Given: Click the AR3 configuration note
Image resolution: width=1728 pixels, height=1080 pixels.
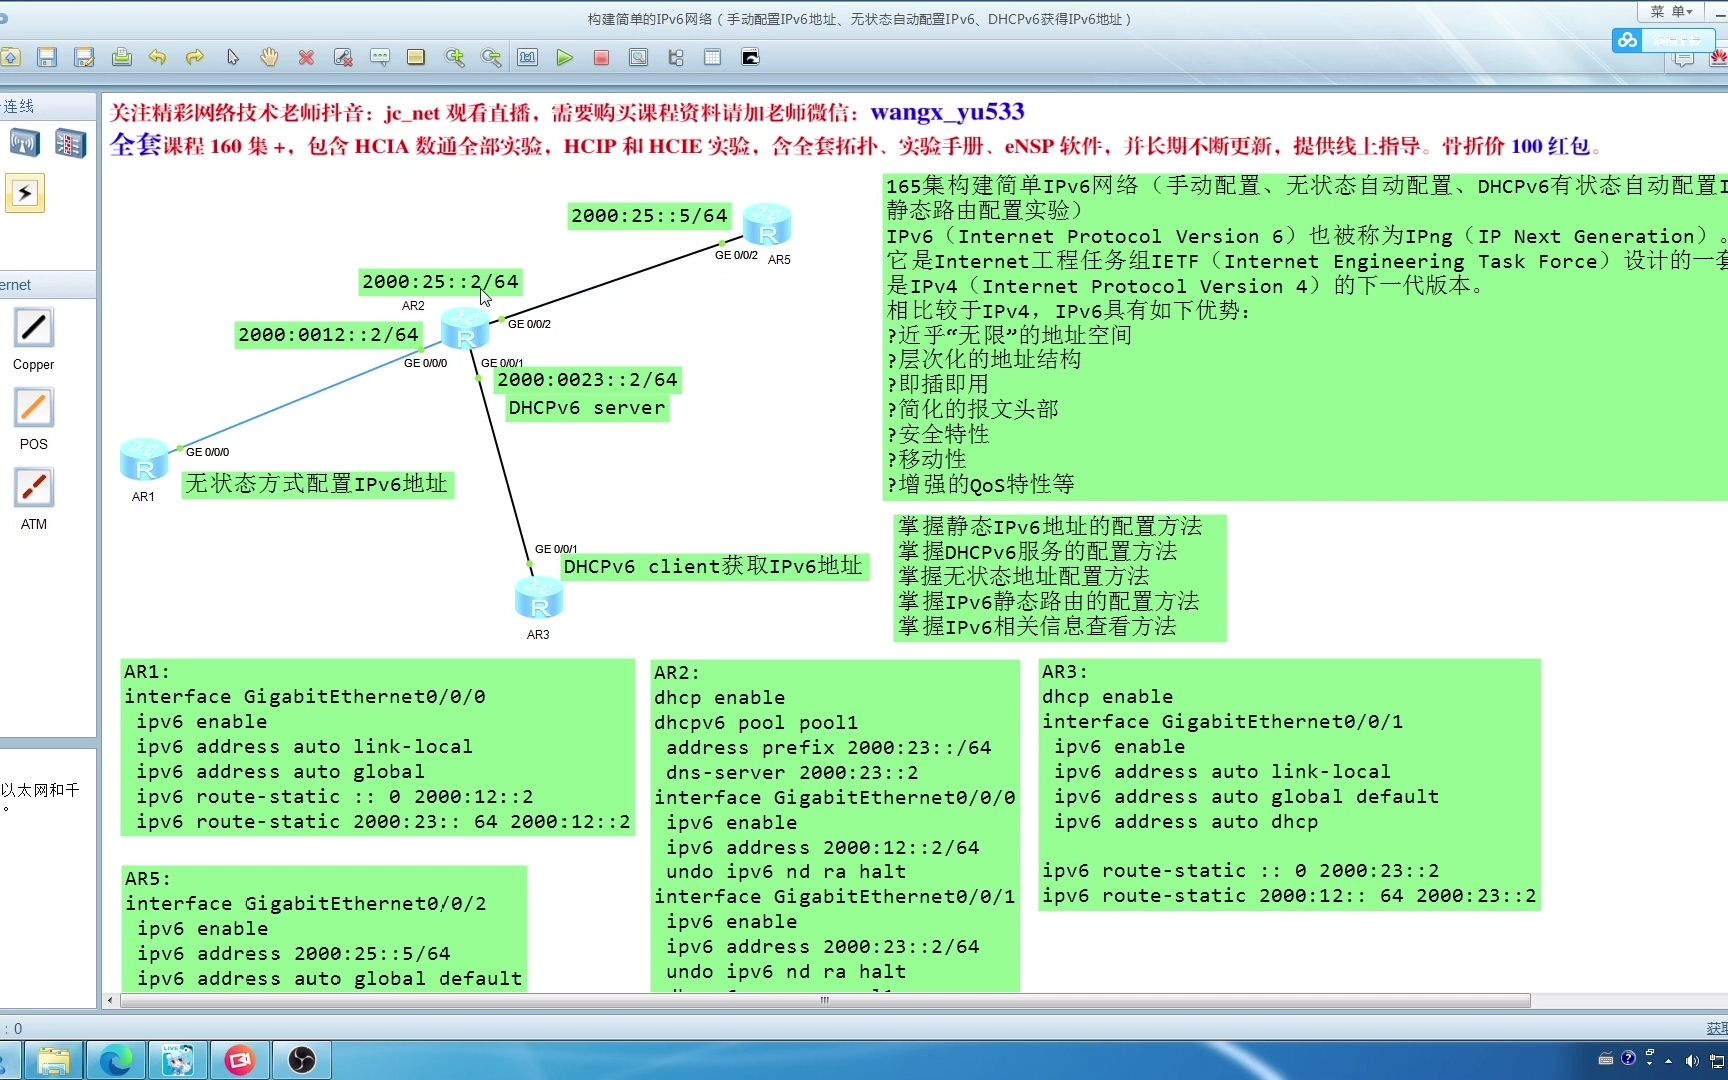Looking at the screenshot, I should tap(1289, 784).
